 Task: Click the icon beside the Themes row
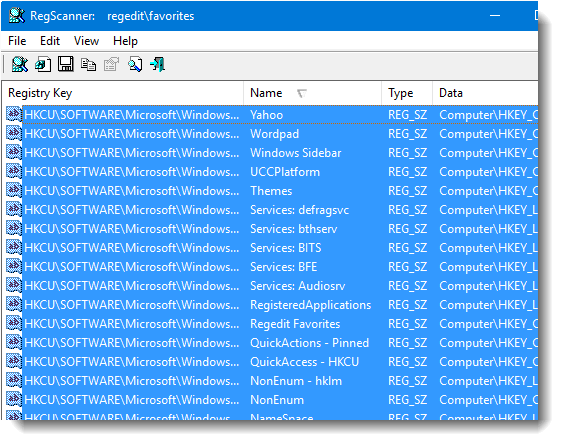click(x=14, y=191)
